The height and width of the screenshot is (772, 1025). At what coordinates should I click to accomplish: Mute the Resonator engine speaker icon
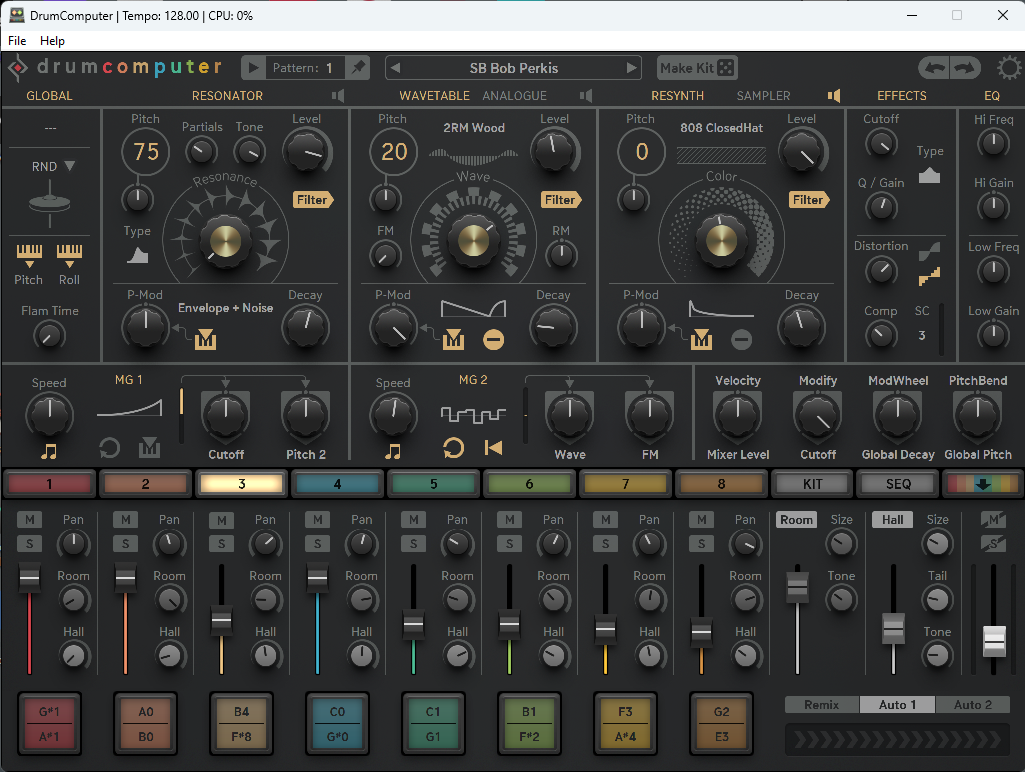(x=338, y=96)
